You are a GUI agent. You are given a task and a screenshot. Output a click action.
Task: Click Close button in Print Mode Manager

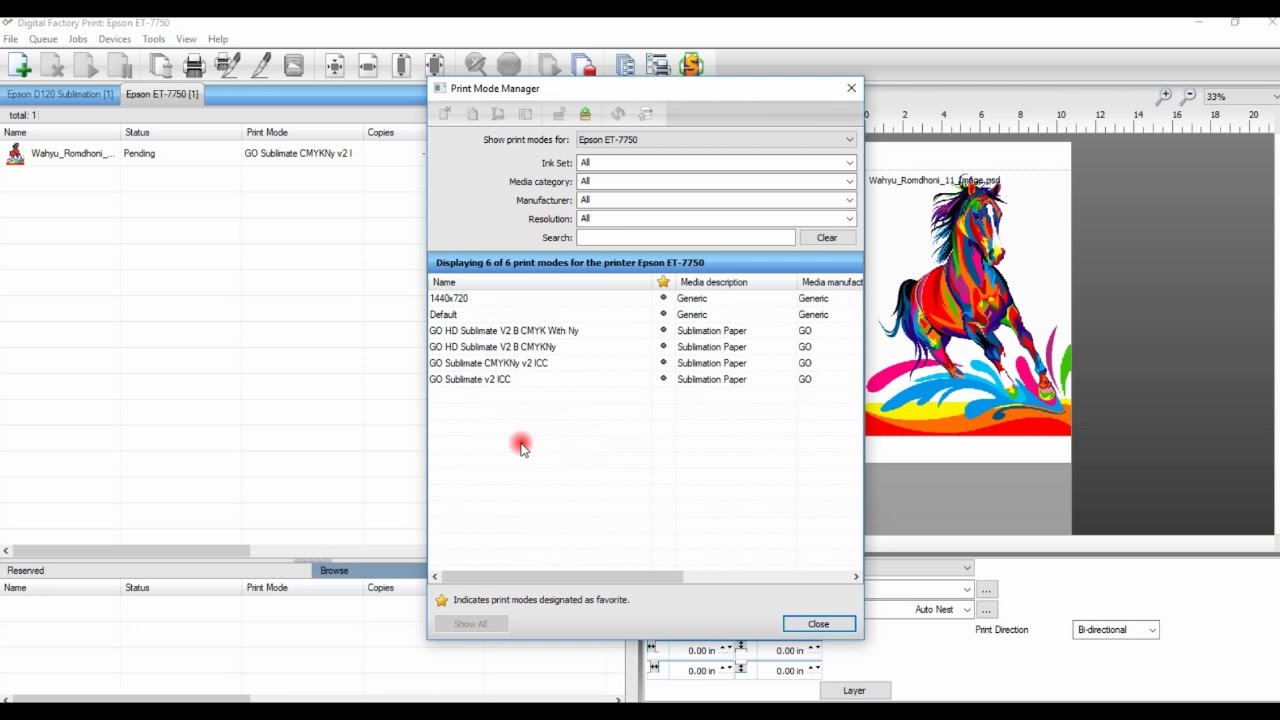[x=819, y=624]
